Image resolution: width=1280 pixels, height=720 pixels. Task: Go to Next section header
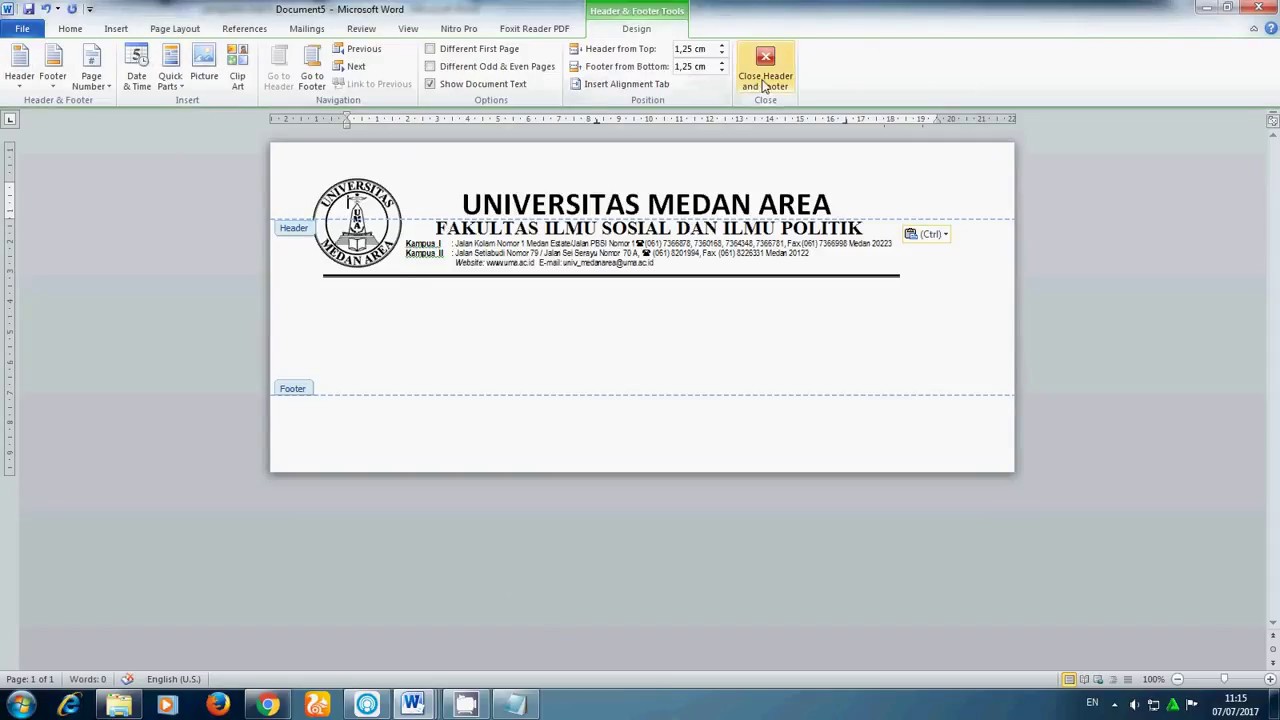[x=349, y=66]
